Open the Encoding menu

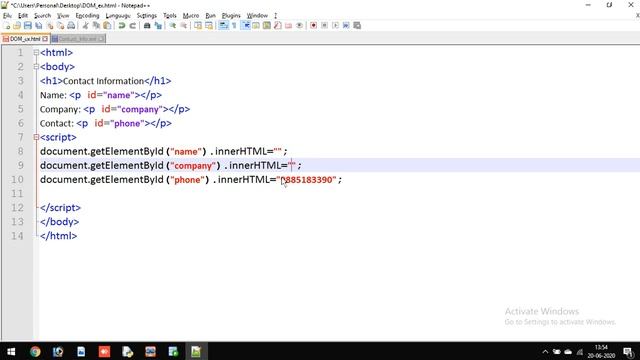click(x=87, y=16)
